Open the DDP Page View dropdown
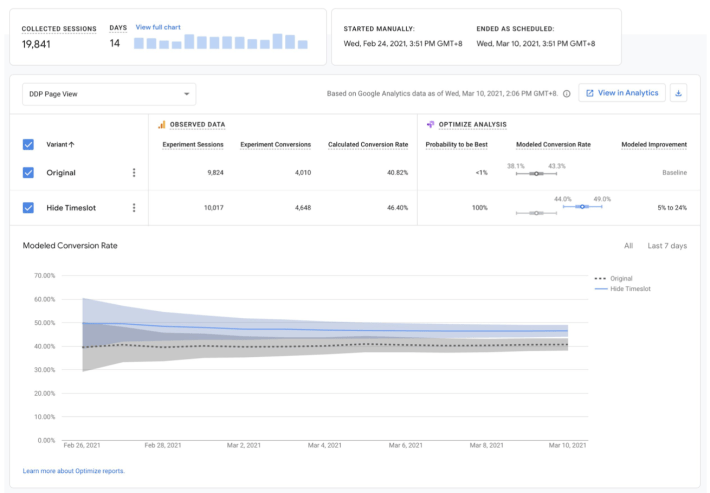 pyautogui.click(x=109, y=94)
